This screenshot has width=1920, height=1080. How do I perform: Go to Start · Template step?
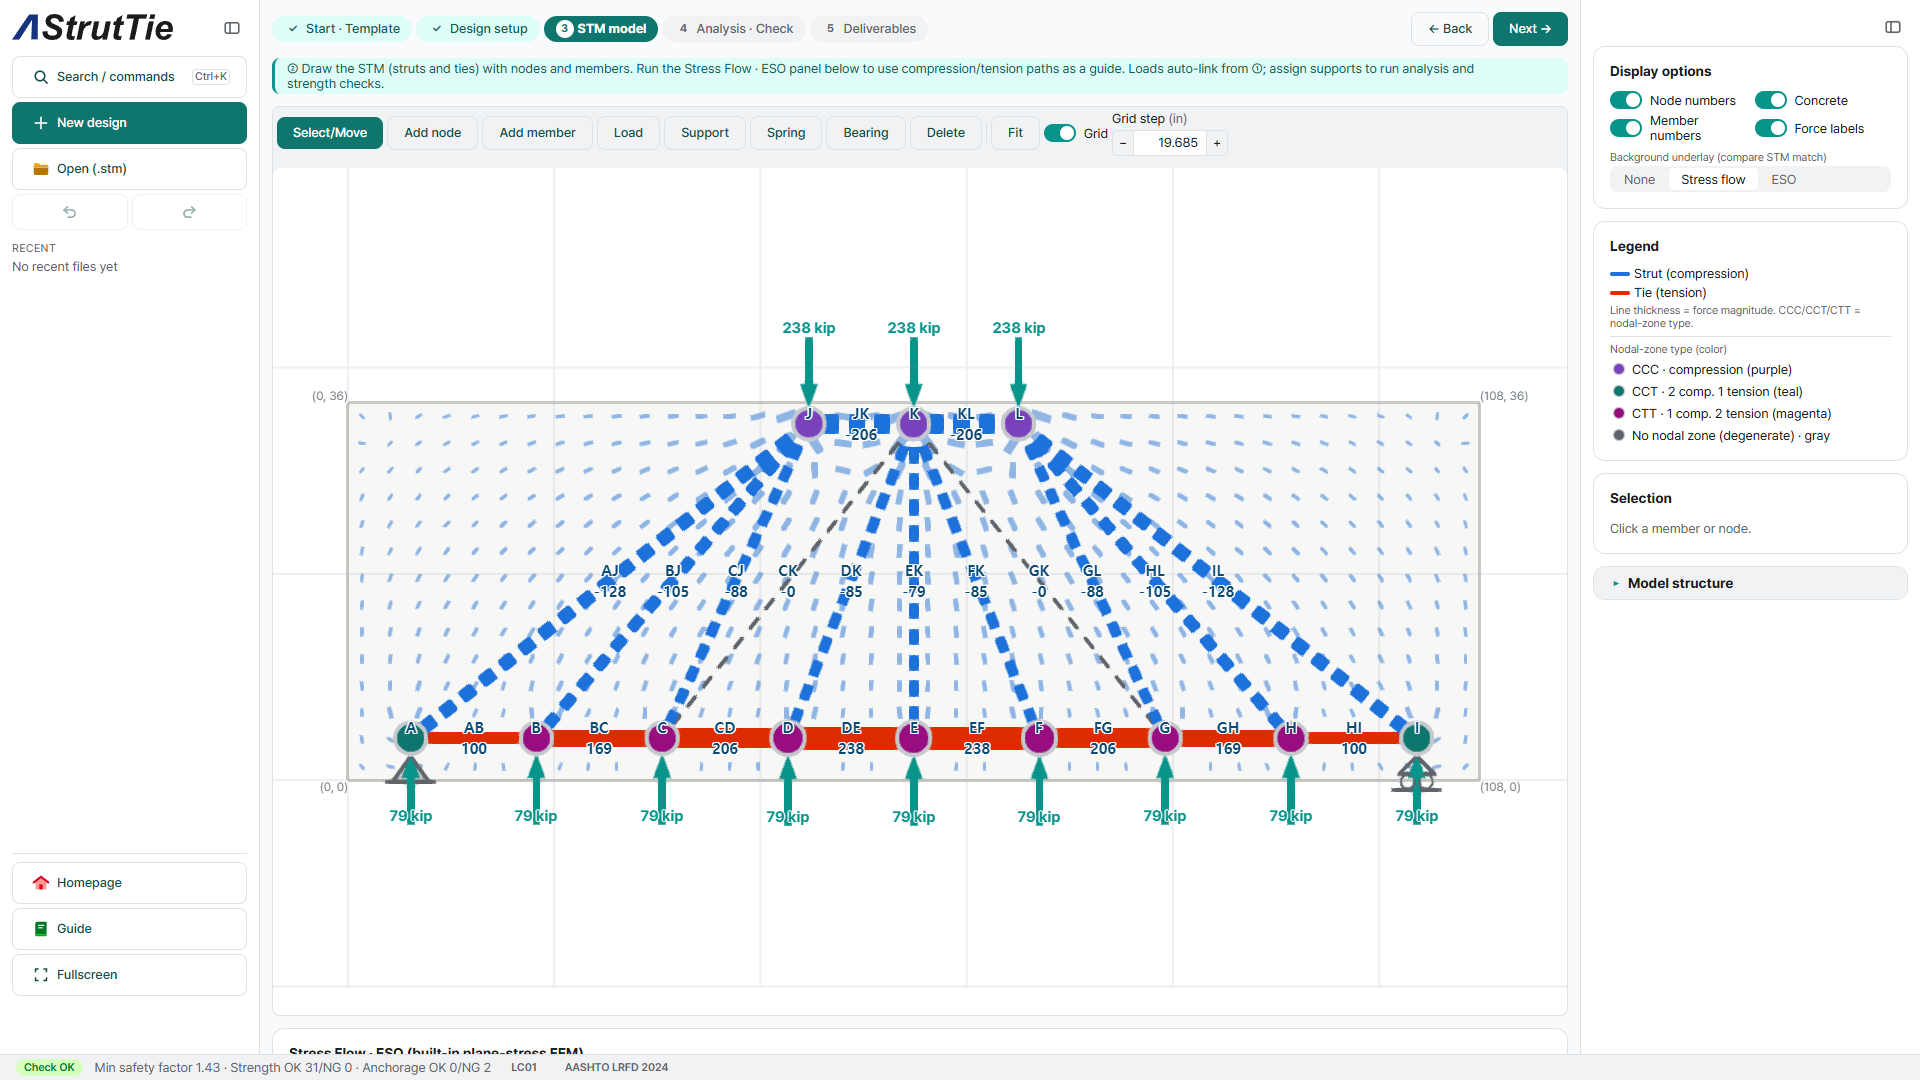tap(343, 29)
